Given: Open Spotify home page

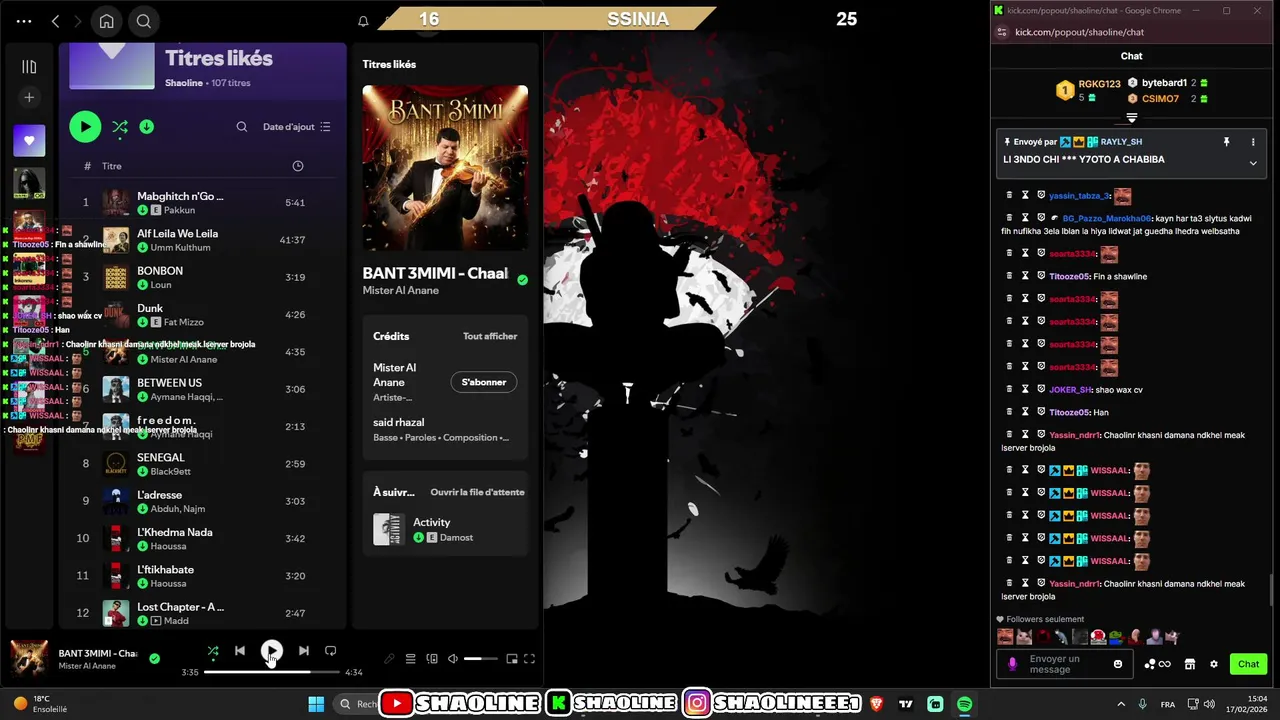Looking at the screenshot, I should (106, 21).
